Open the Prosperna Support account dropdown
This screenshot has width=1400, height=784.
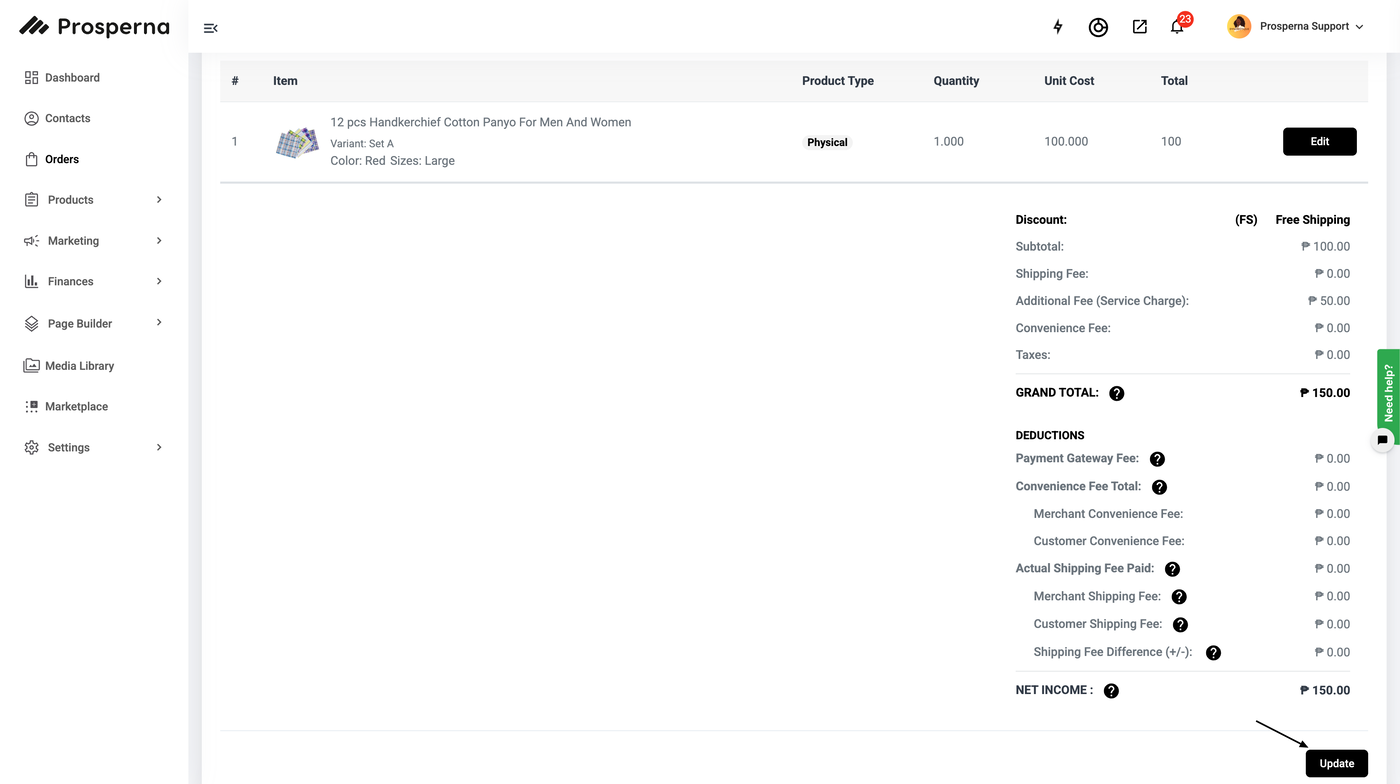click(1312, 27)
